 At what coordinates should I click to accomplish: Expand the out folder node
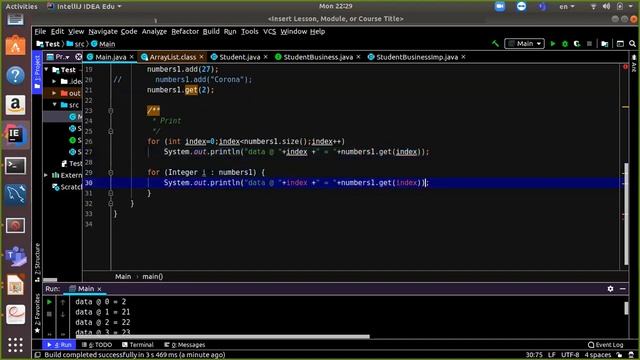[54, 93]
